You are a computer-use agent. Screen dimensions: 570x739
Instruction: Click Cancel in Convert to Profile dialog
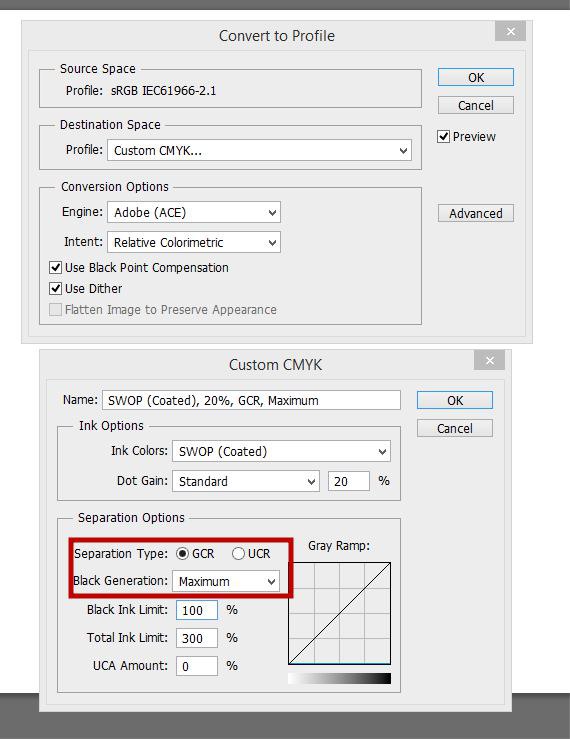click(475, 105)
